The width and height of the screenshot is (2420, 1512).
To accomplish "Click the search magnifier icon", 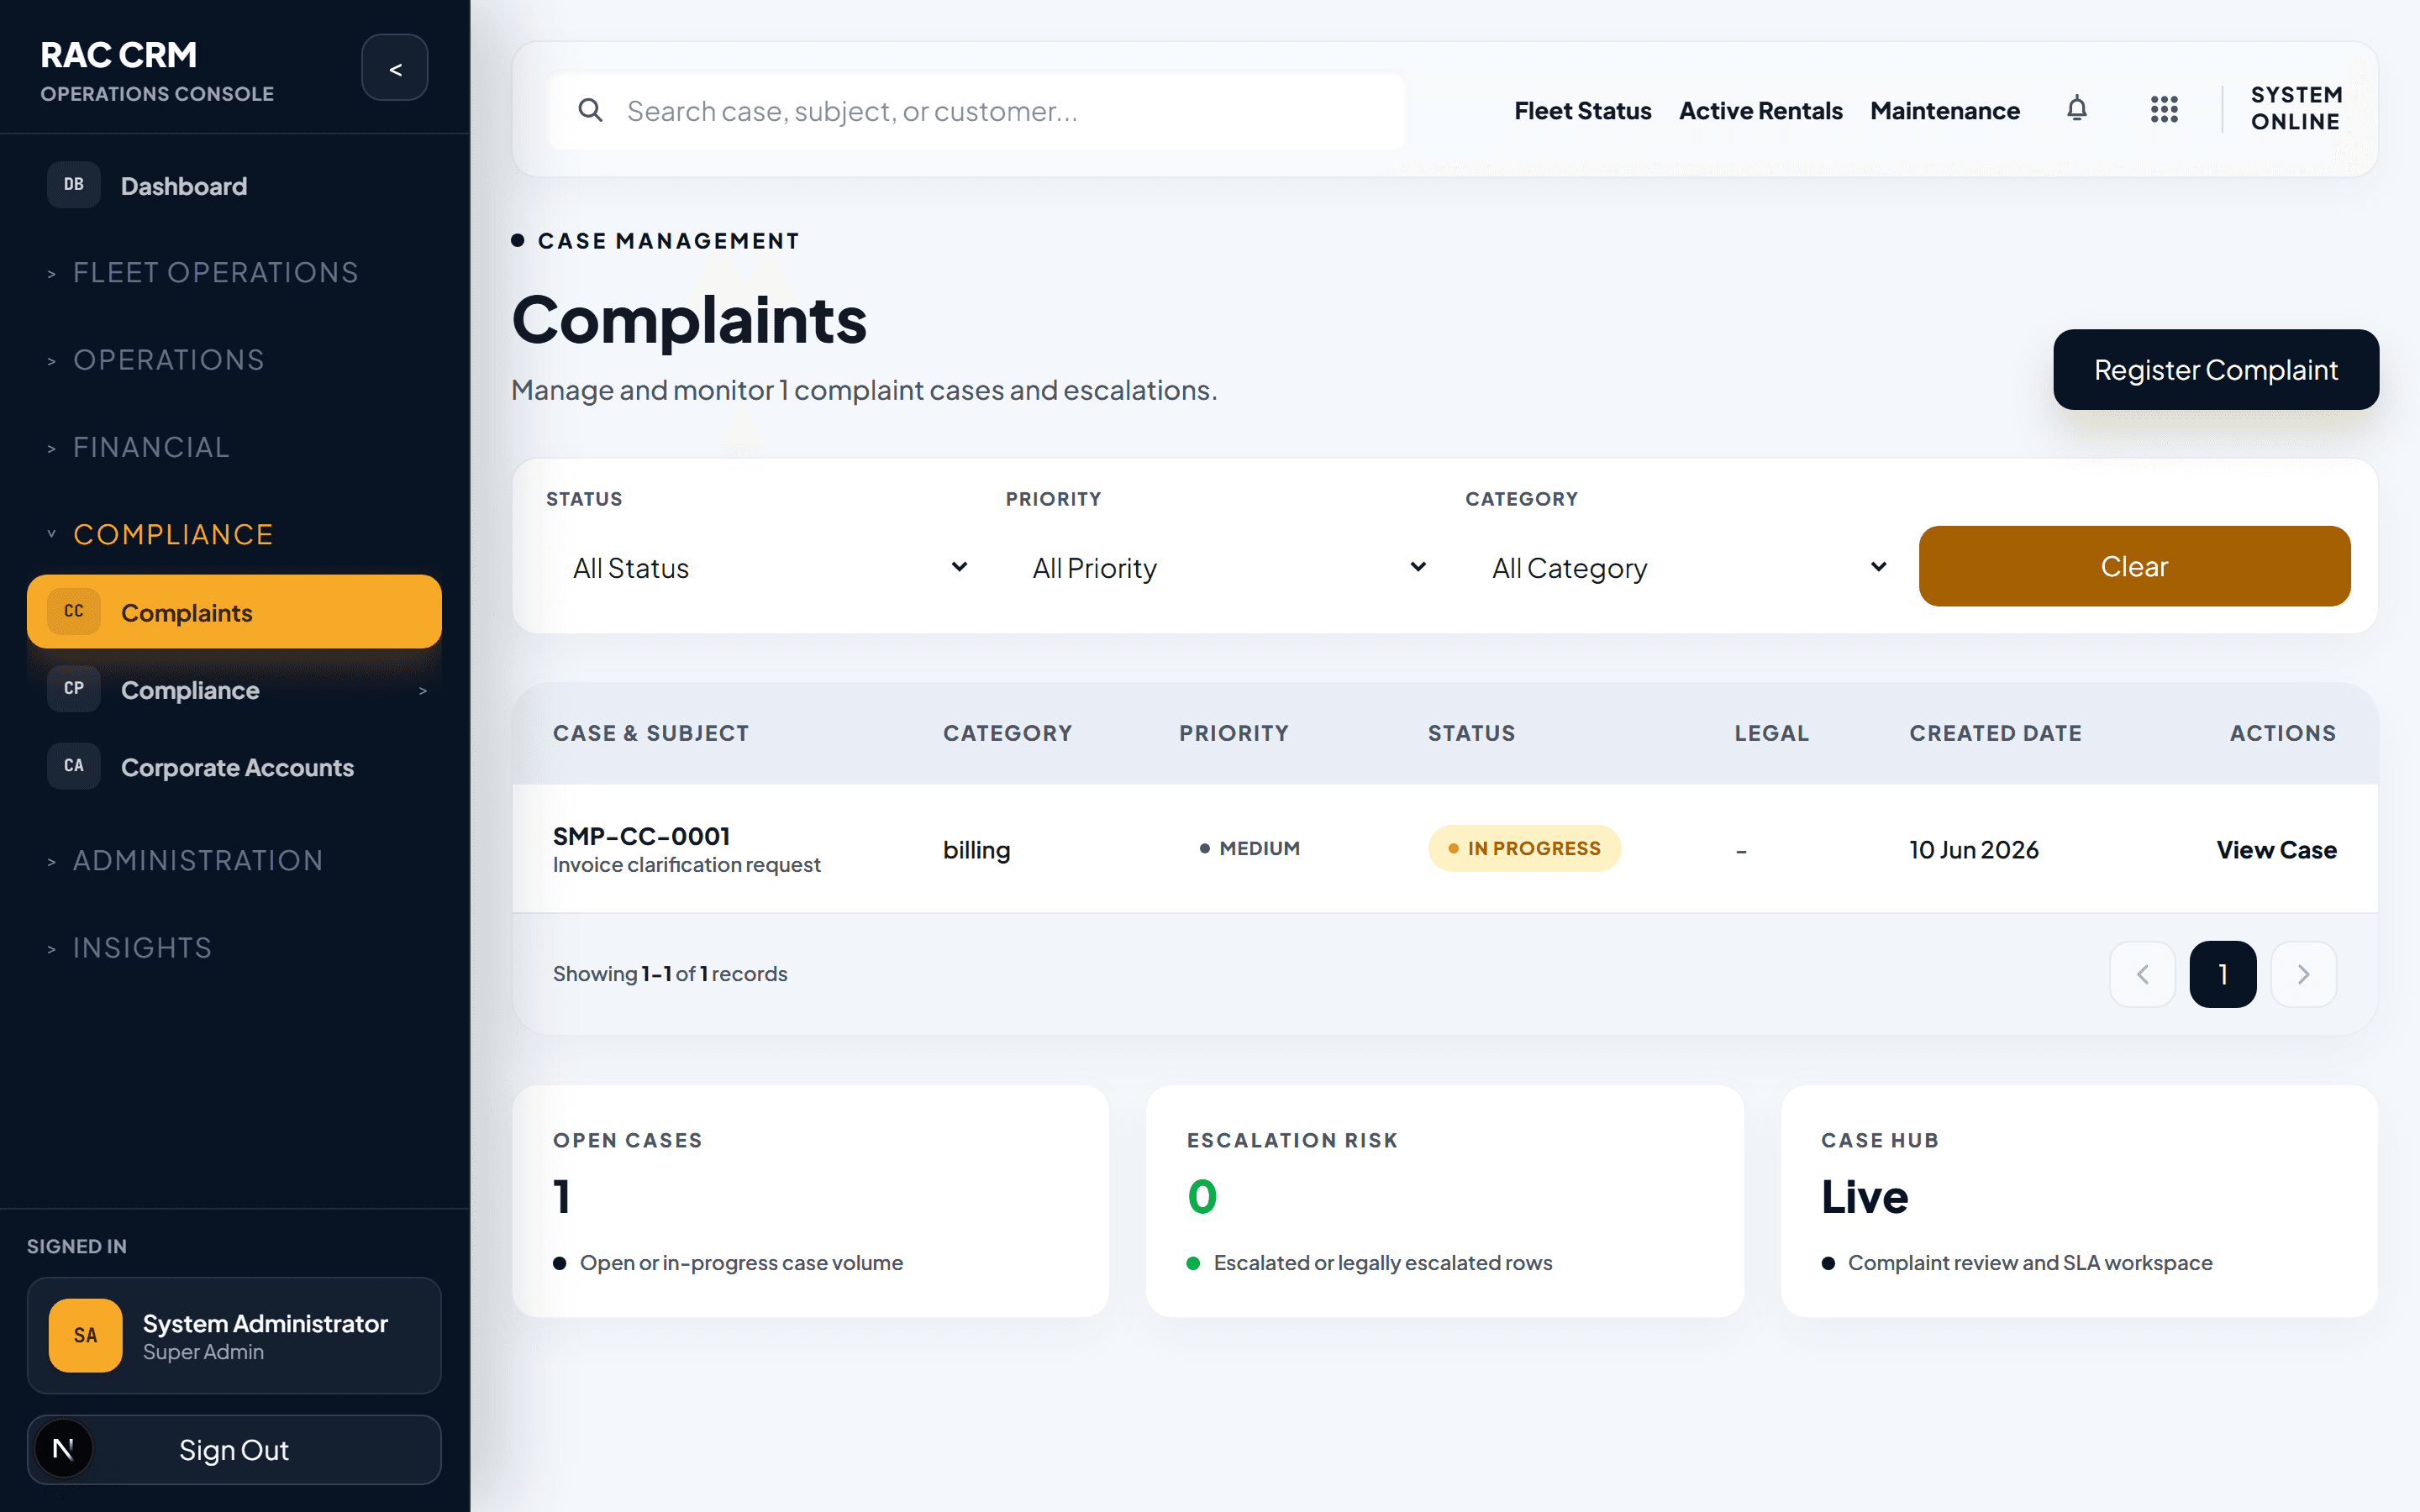I will click(590, 110).
